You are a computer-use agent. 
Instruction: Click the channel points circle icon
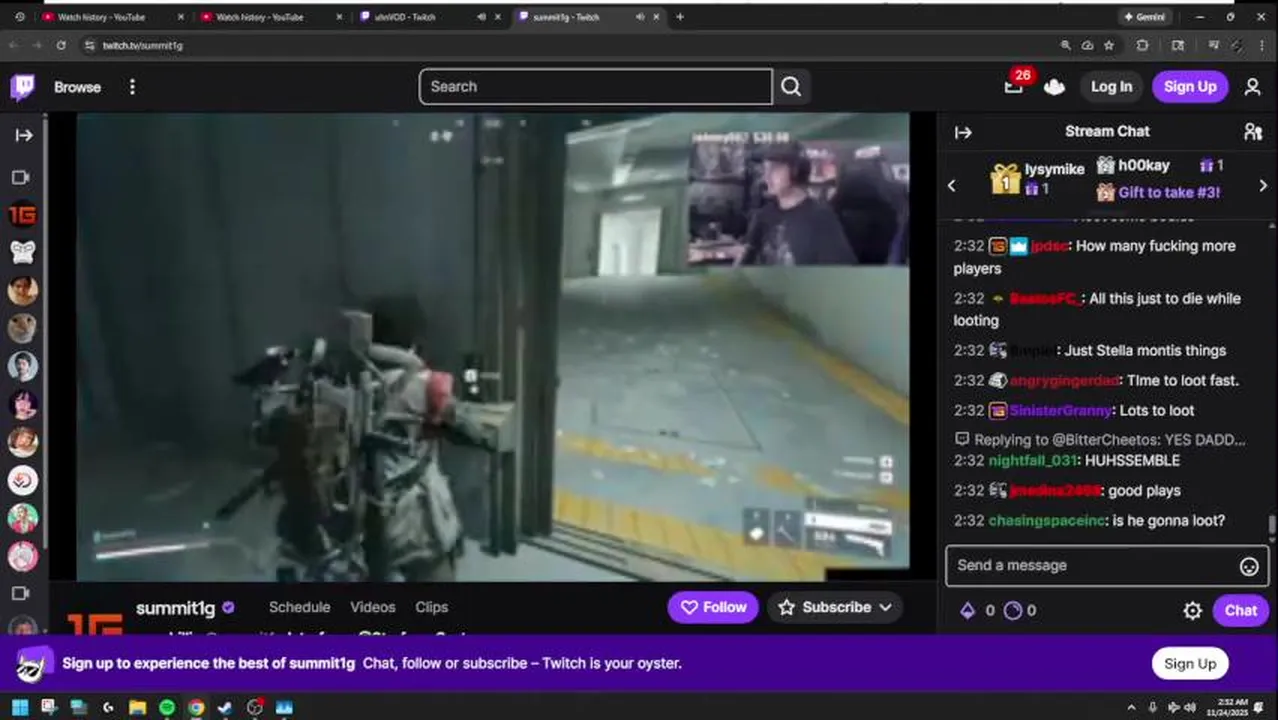pos(1013,610)
